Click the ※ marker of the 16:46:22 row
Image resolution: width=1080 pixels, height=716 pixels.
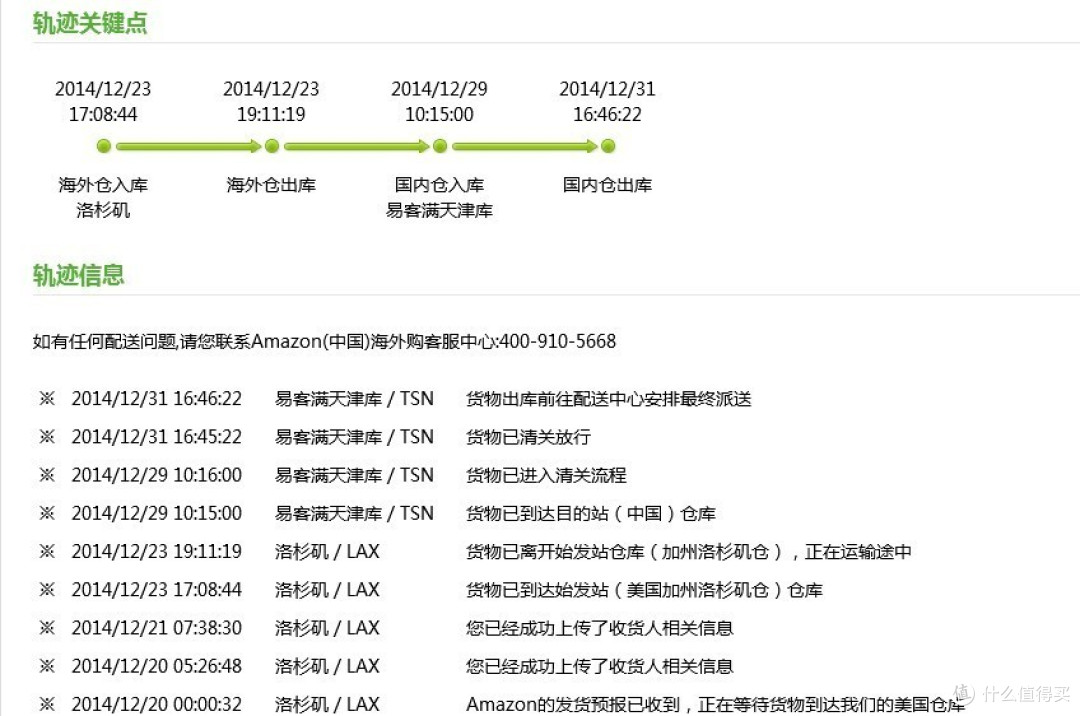coord(47,399)
